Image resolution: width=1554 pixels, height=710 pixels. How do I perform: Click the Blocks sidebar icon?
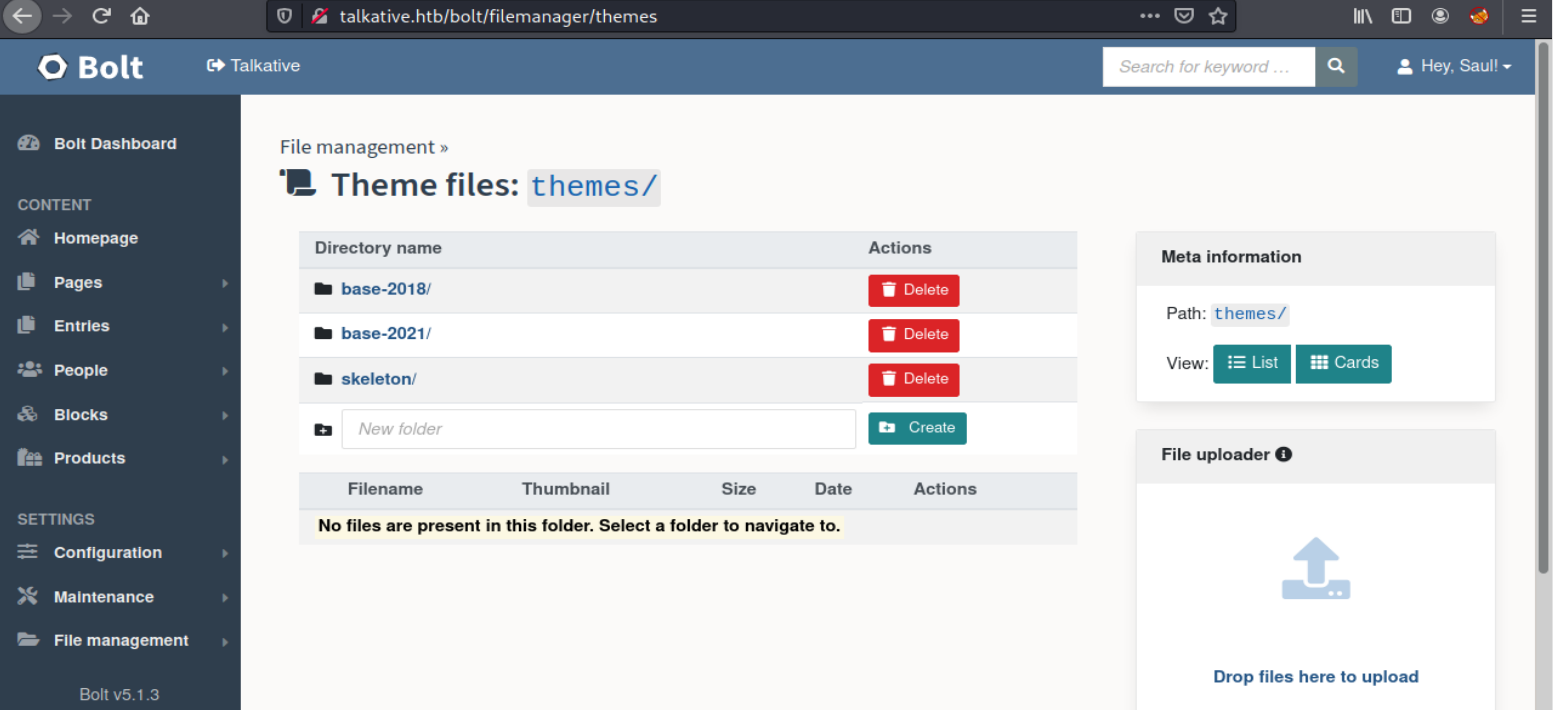[27, 414]
